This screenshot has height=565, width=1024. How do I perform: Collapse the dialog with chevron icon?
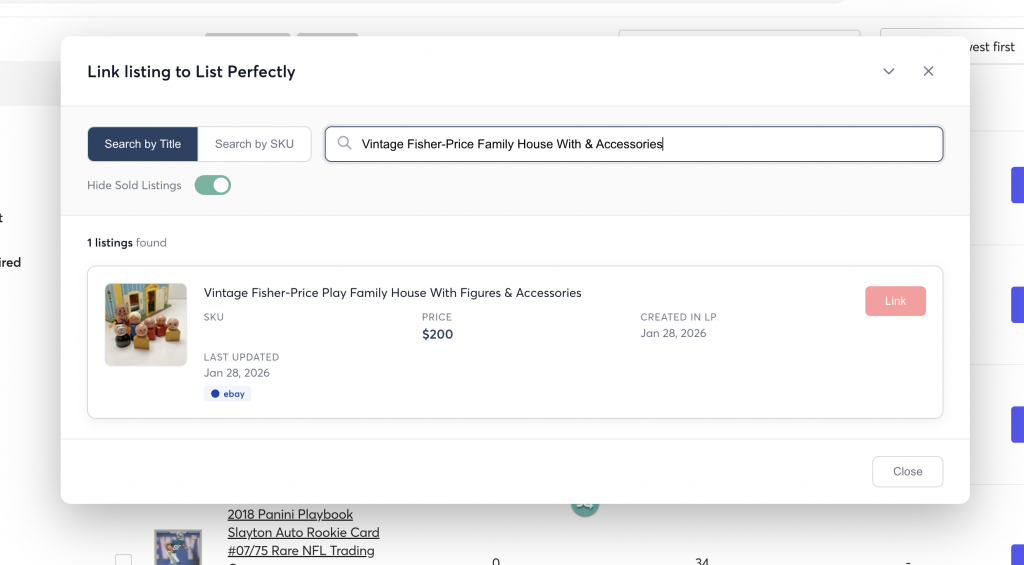(x=888, y=71)
